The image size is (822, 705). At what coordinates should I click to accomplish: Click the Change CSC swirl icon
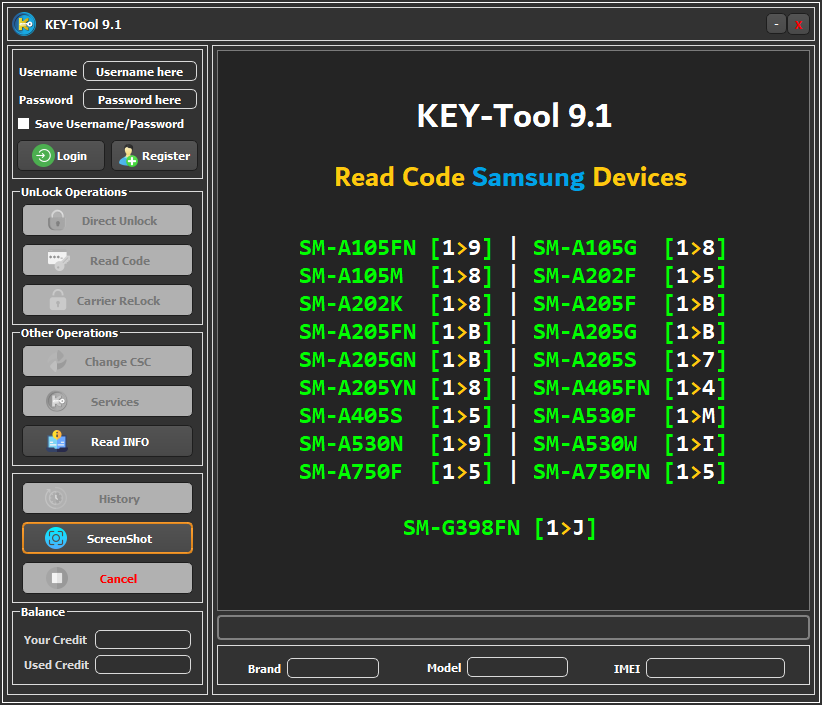click(x=57, y=361)
